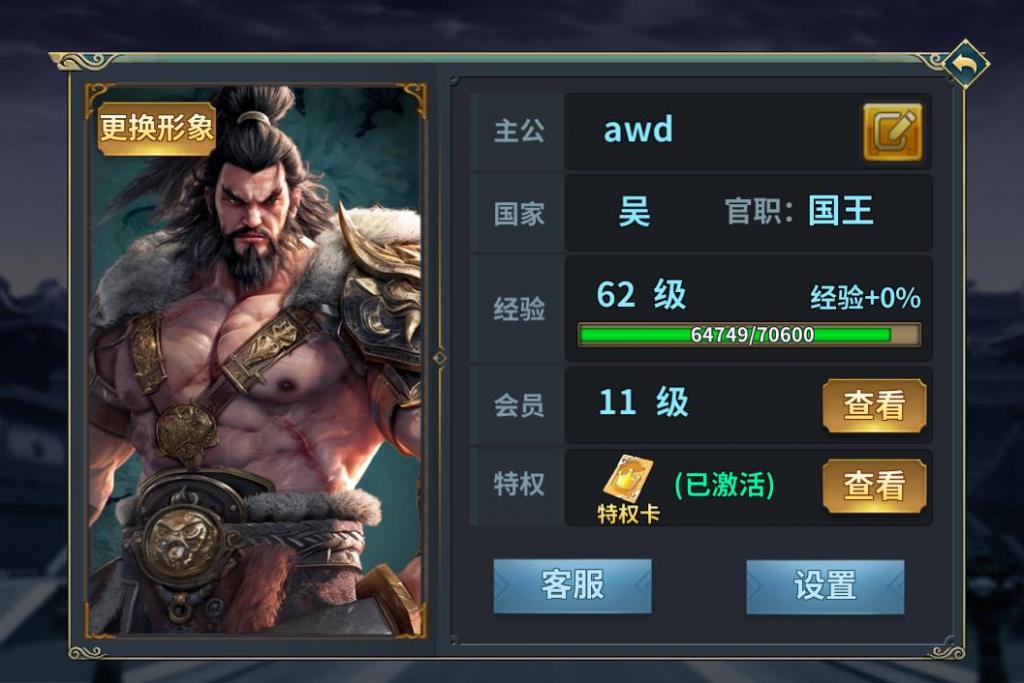Select the 会员 row label

click(x=519, y=405)
